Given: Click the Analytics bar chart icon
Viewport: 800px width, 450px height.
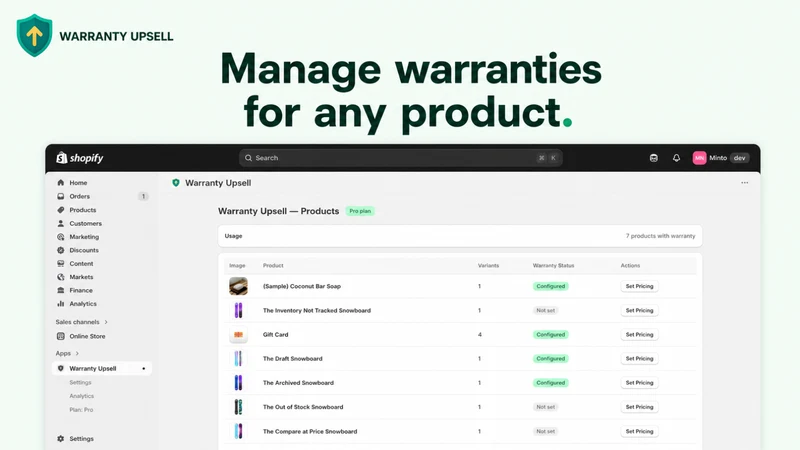Looking at the screenshot, I should 61,304.
